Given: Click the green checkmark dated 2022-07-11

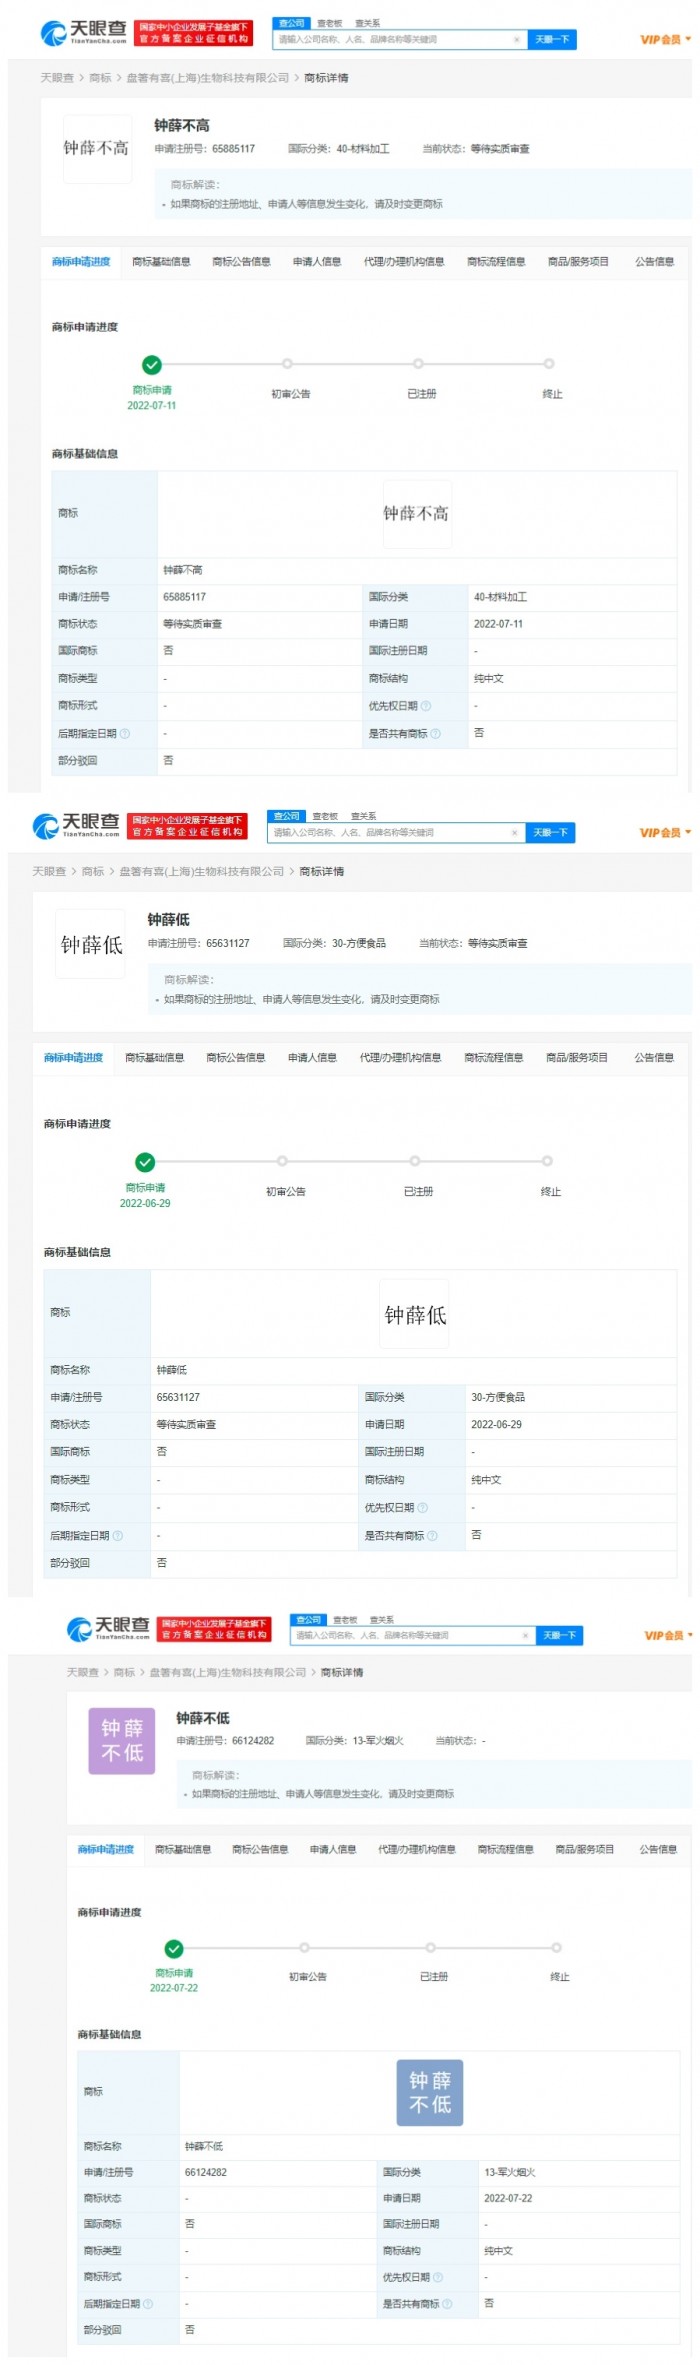Looking at the screenshot, I should click(152, 365).
